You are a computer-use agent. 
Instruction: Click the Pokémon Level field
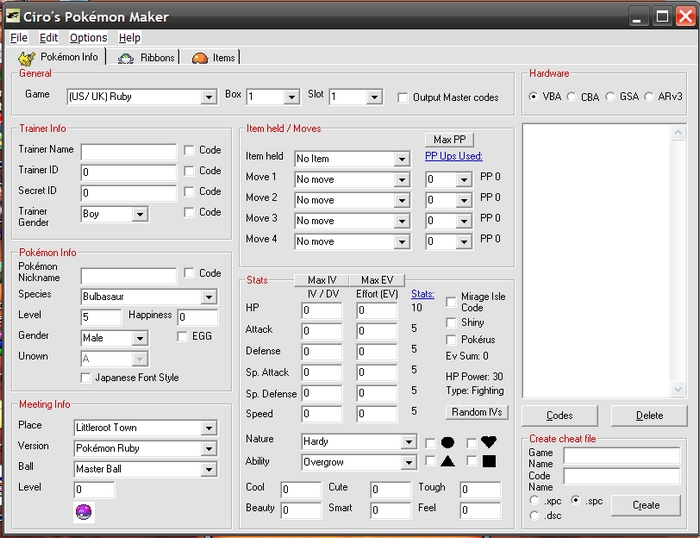[x=101, y=317]
